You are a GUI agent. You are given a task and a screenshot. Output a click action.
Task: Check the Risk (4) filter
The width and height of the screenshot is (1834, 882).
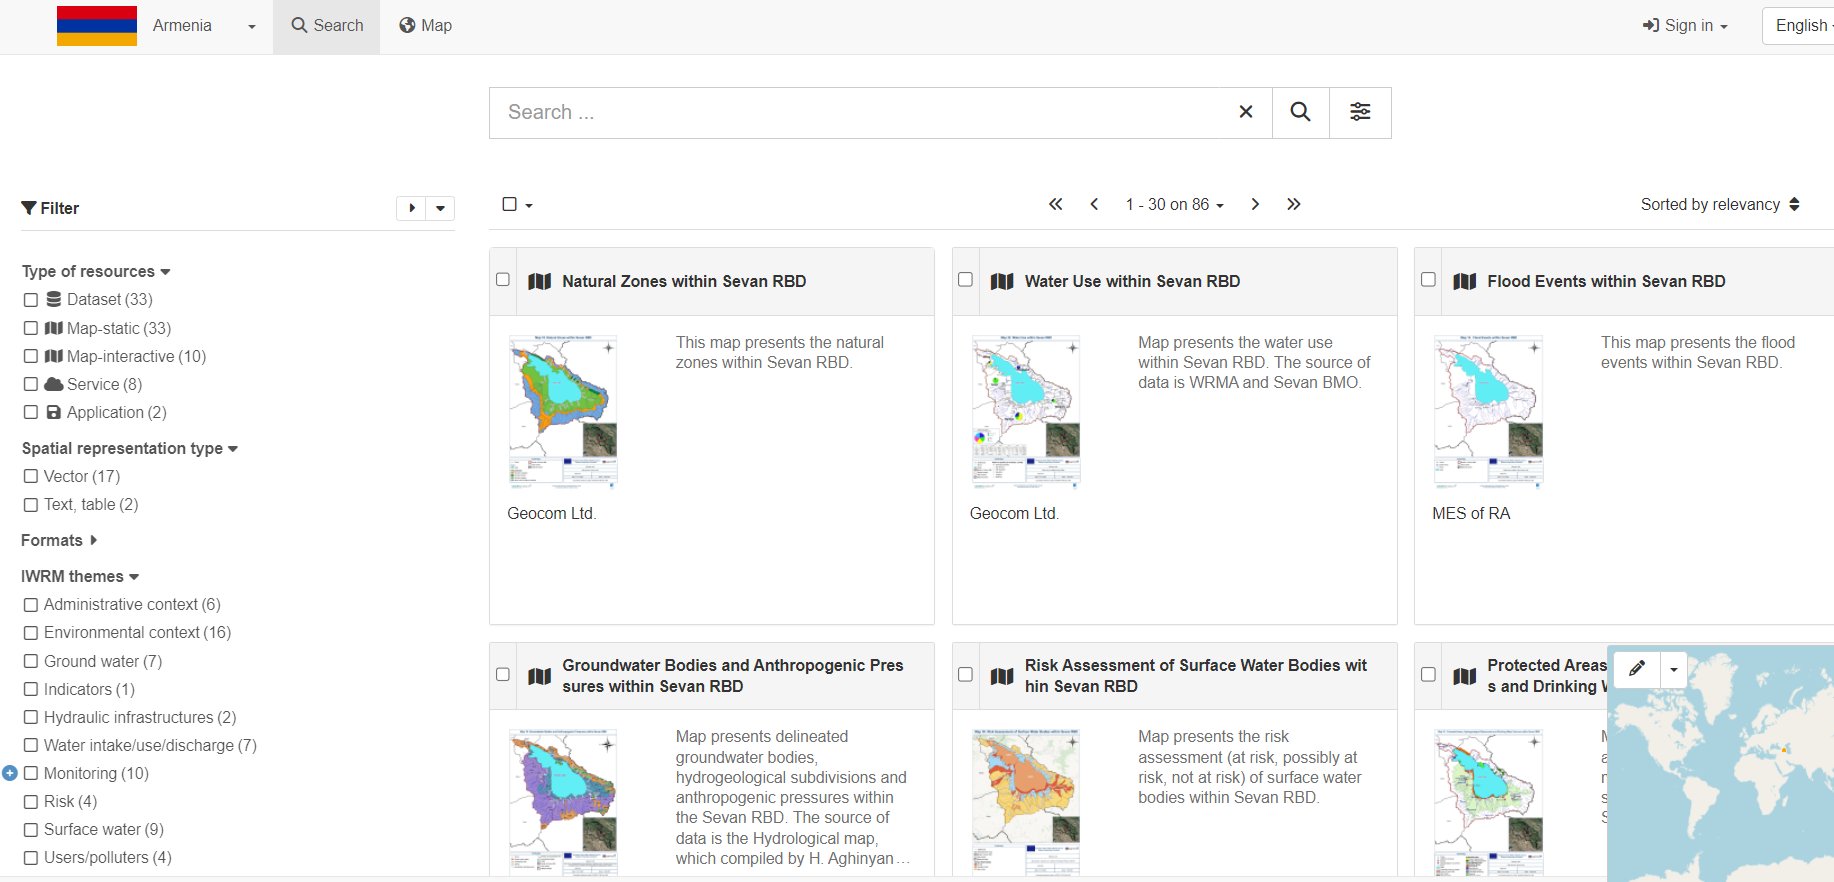(x=31, y=802)
